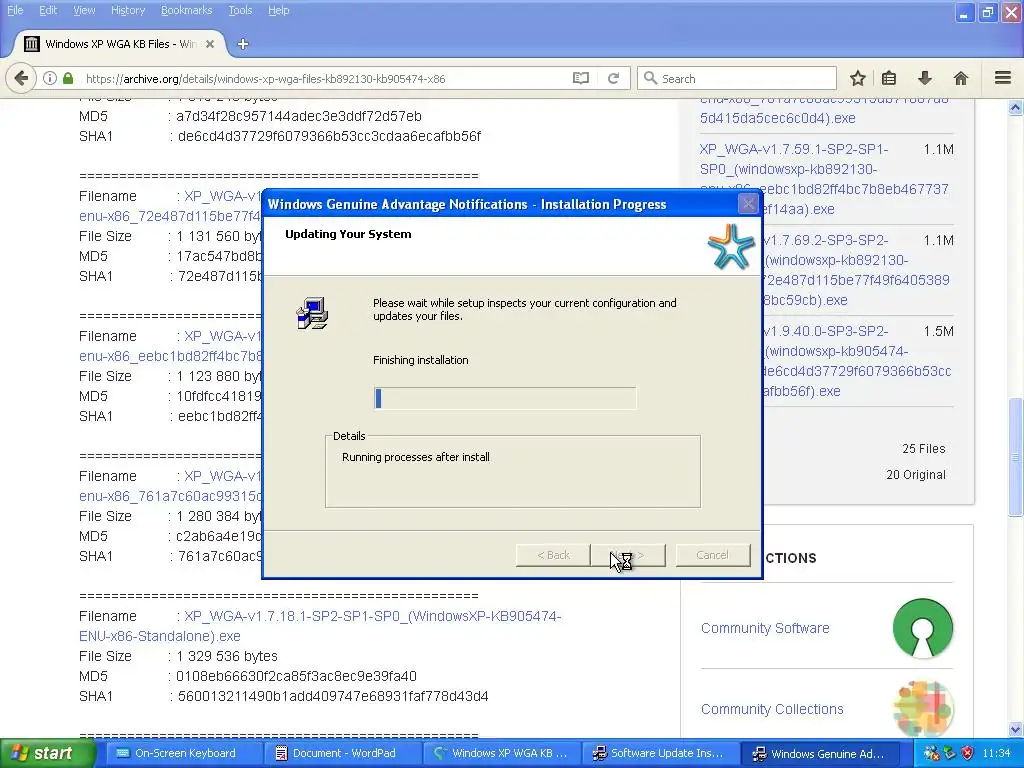Click the installation progress bar
The width and height of the screenshot is (1024, 768).
click(x=505, y=398)
